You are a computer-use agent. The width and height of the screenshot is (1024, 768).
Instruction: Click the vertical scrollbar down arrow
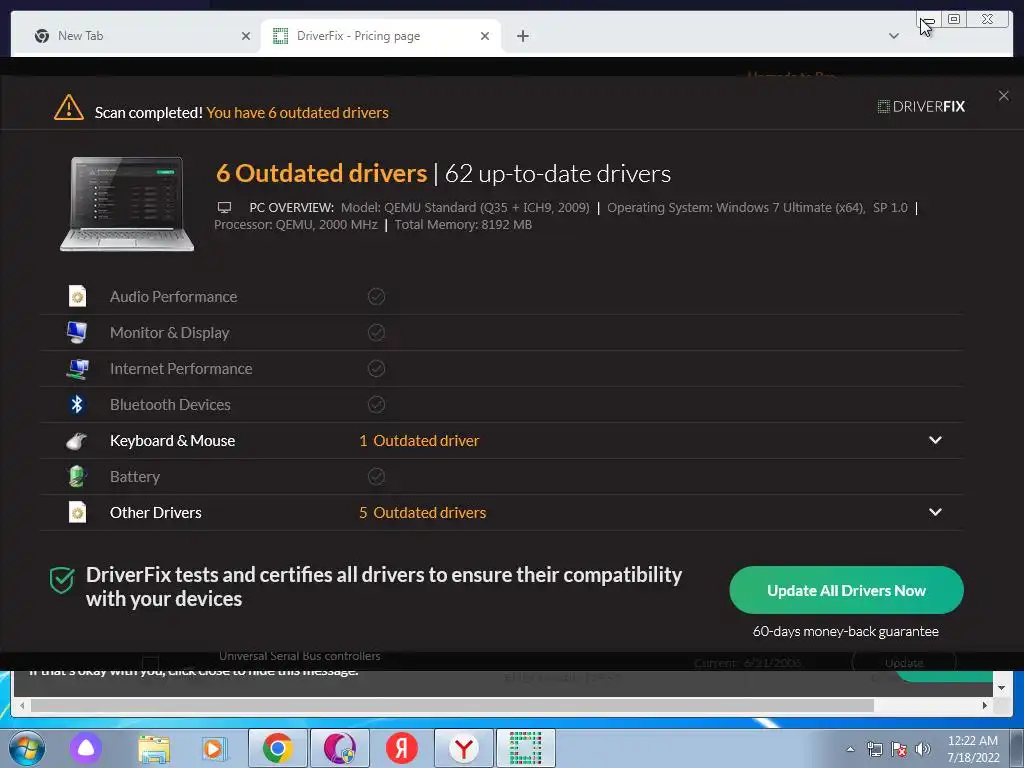(1001, 687)
